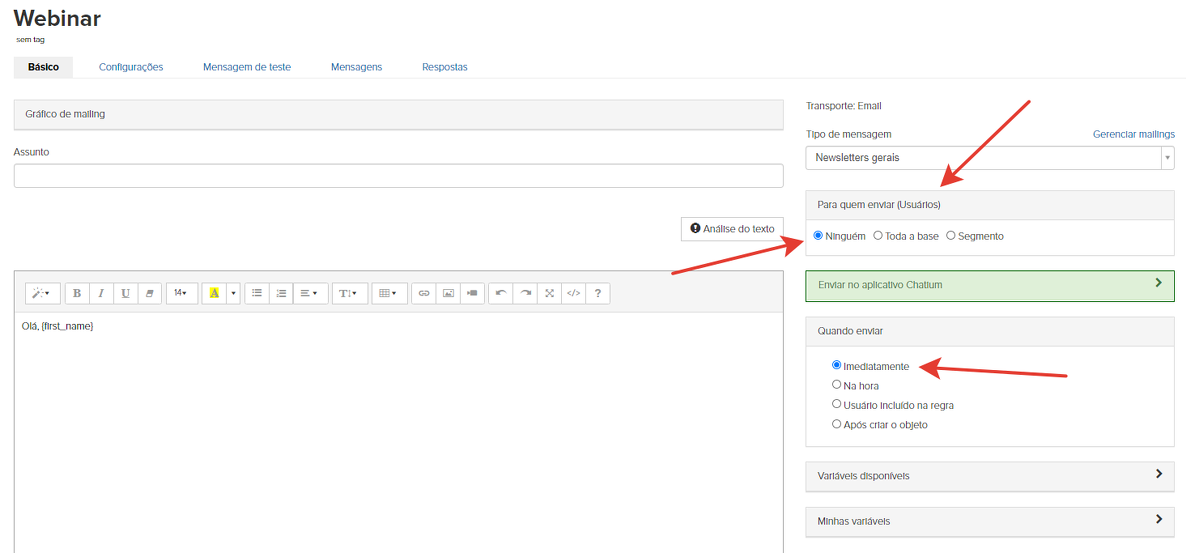Open the 'Mensagem de teste' tab
Viewport: 1199px width, 553px height.
click(247, 67)
